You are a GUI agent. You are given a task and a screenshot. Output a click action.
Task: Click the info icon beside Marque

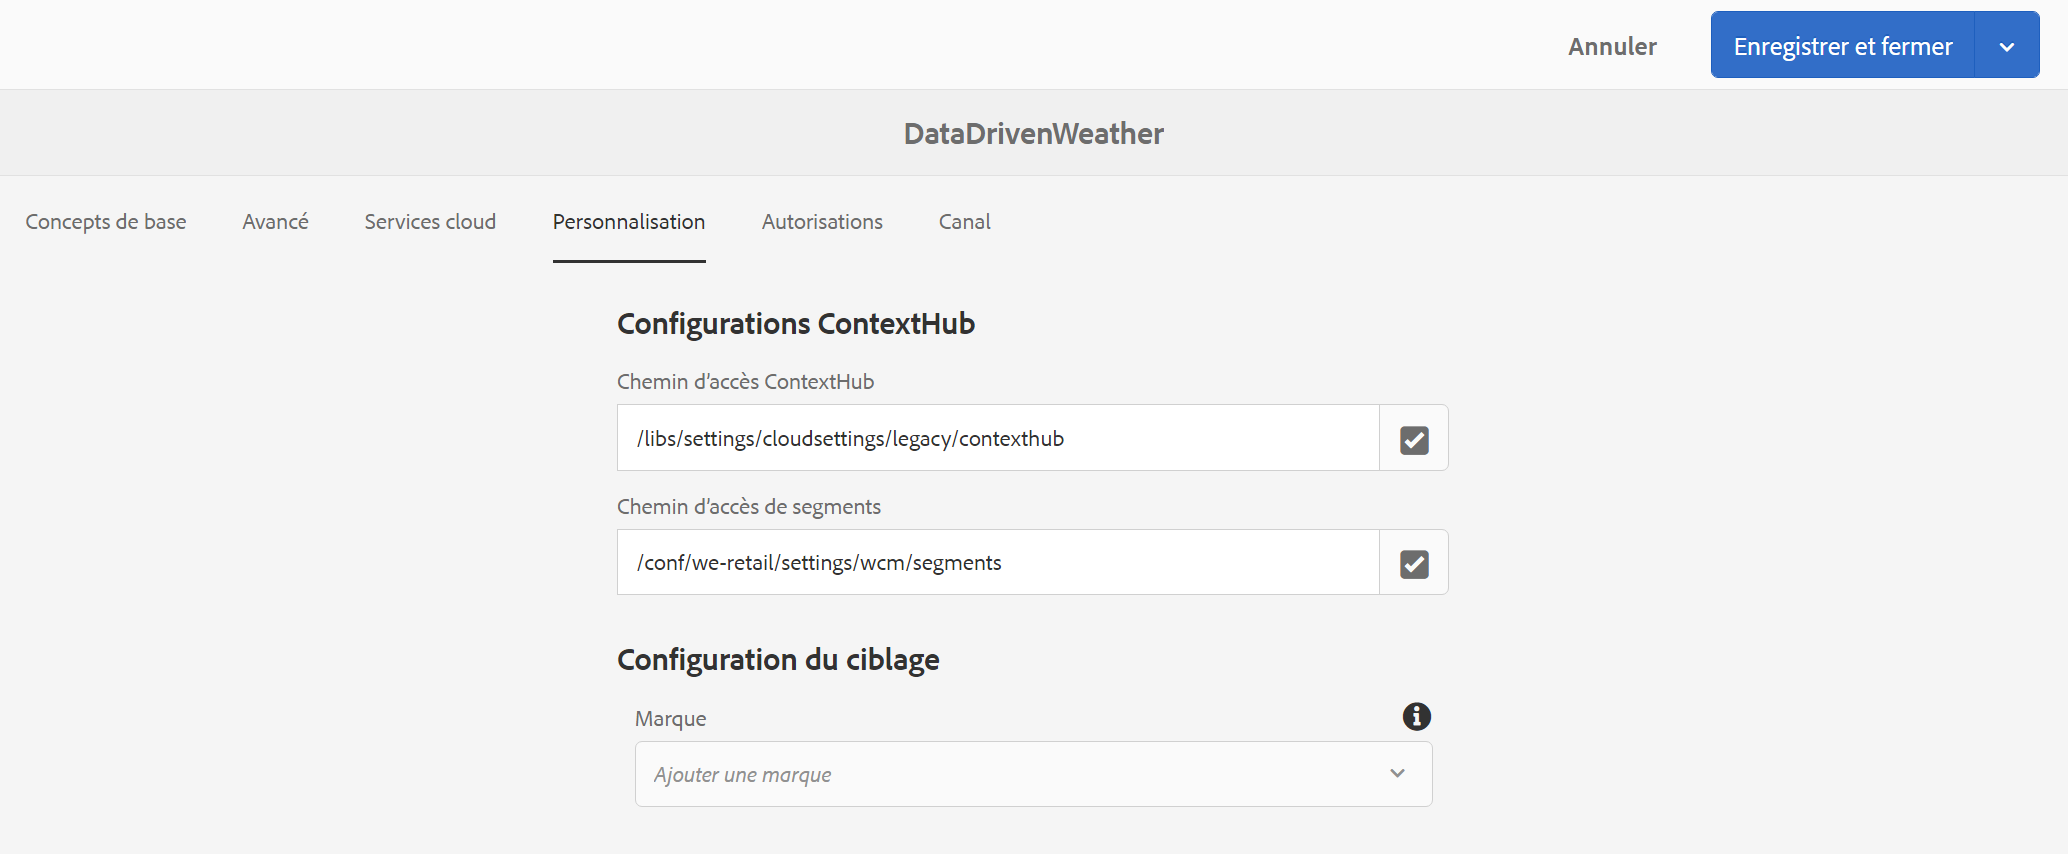[1416, 716]
